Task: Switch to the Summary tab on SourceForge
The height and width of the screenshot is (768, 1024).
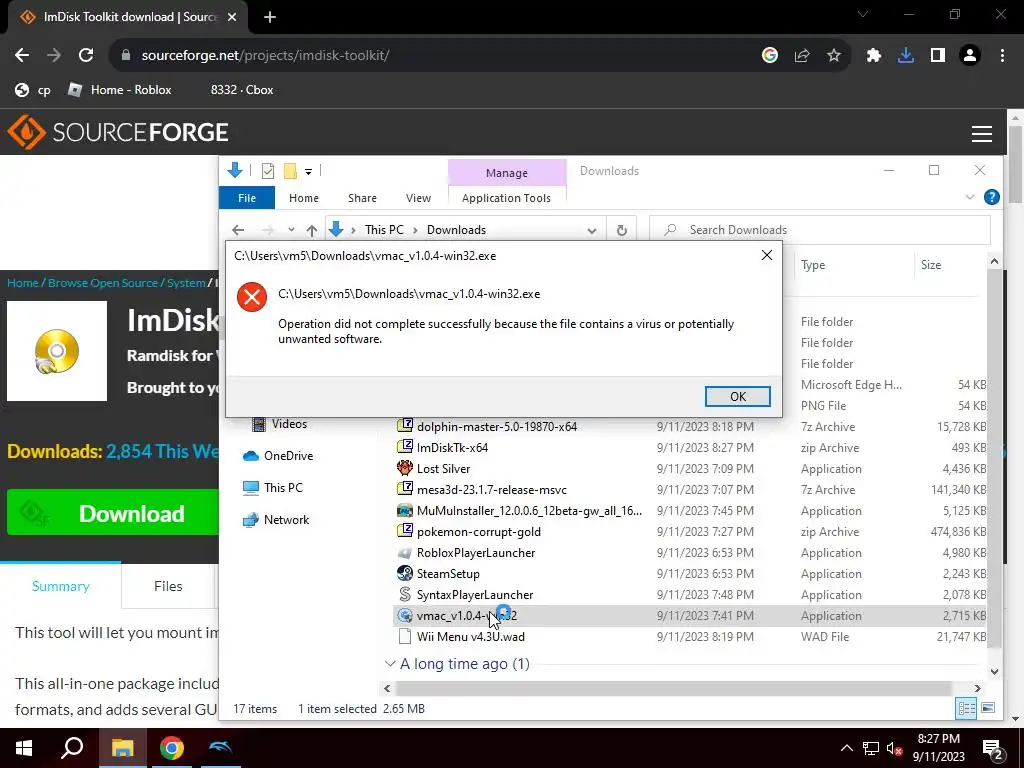Action: click(x=61, y=586)
